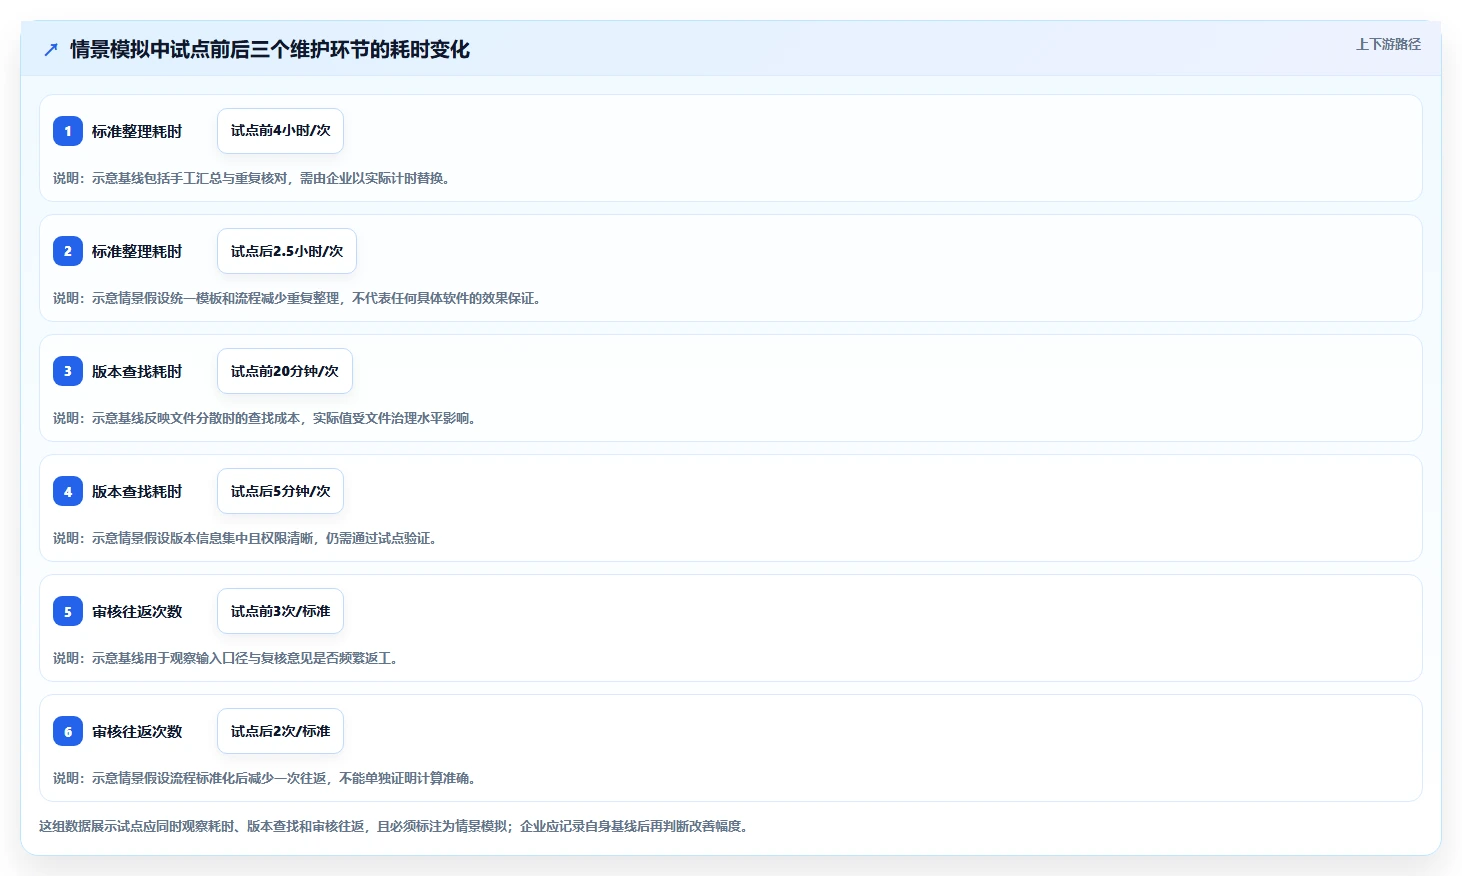Click 标准整理耗时 label in row 1

coord(137,131)
